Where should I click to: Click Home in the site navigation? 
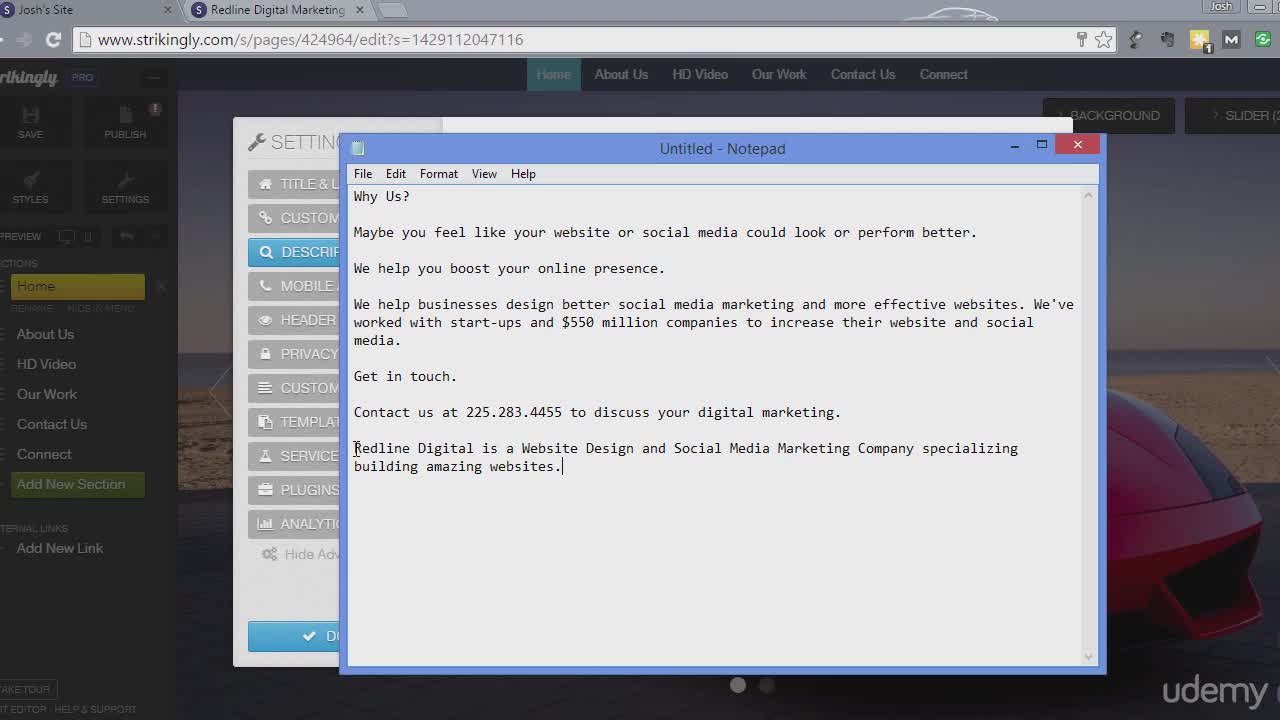[x=554, y=75]
